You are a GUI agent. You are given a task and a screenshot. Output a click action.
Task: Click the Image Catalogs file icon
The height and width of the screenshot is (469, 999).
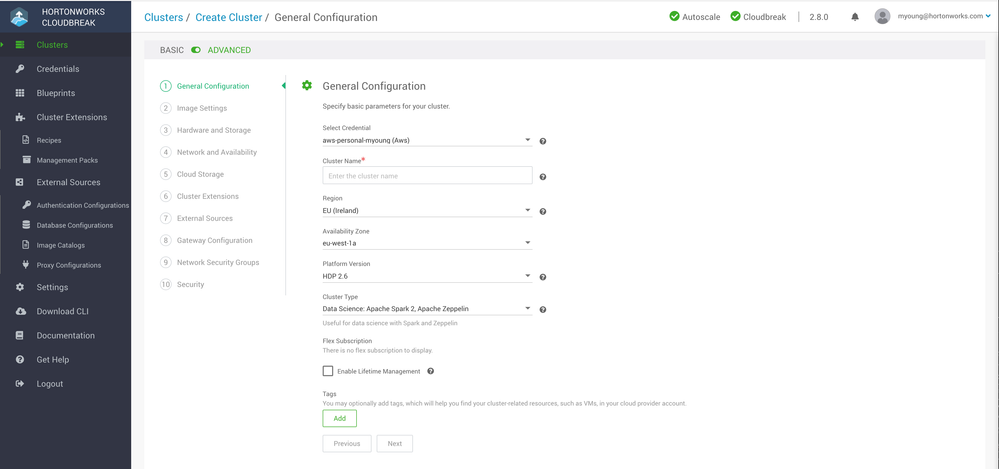click(26, 245)
